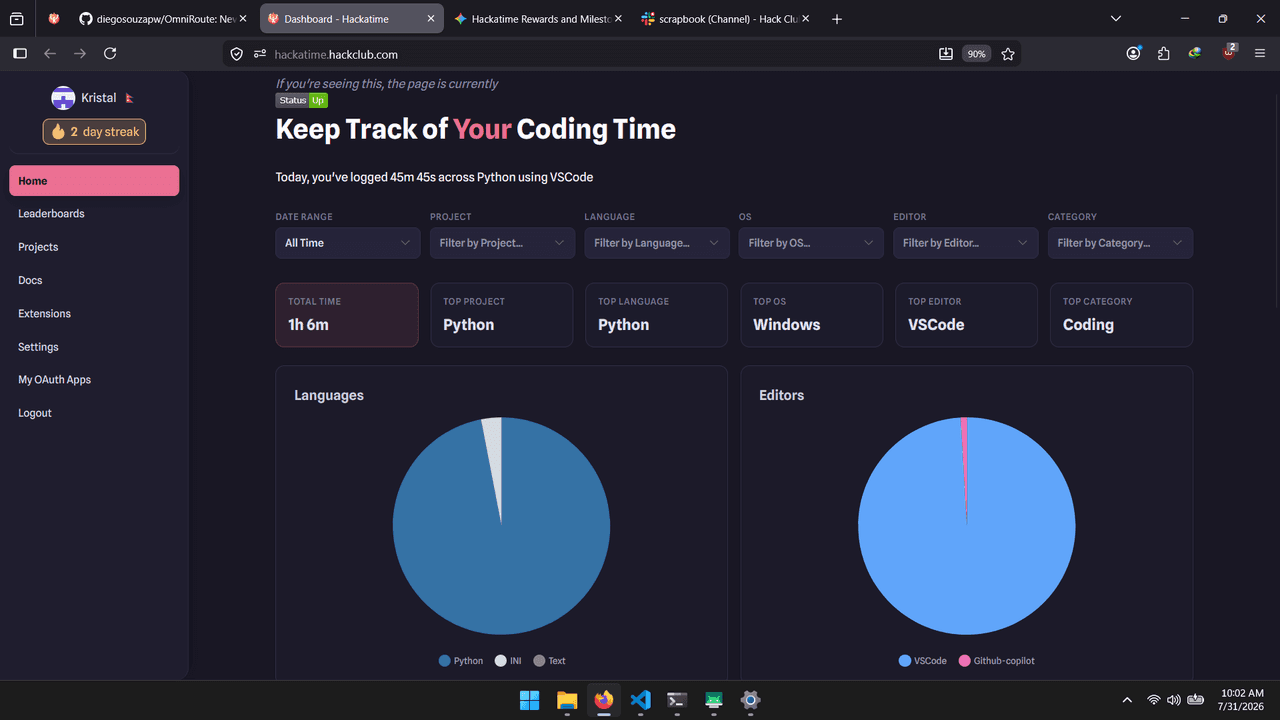Viewport: 1280px width, 720px height.
Task: Select Home in the Hackatime sidebar
Action: click(x=94, y=181)
